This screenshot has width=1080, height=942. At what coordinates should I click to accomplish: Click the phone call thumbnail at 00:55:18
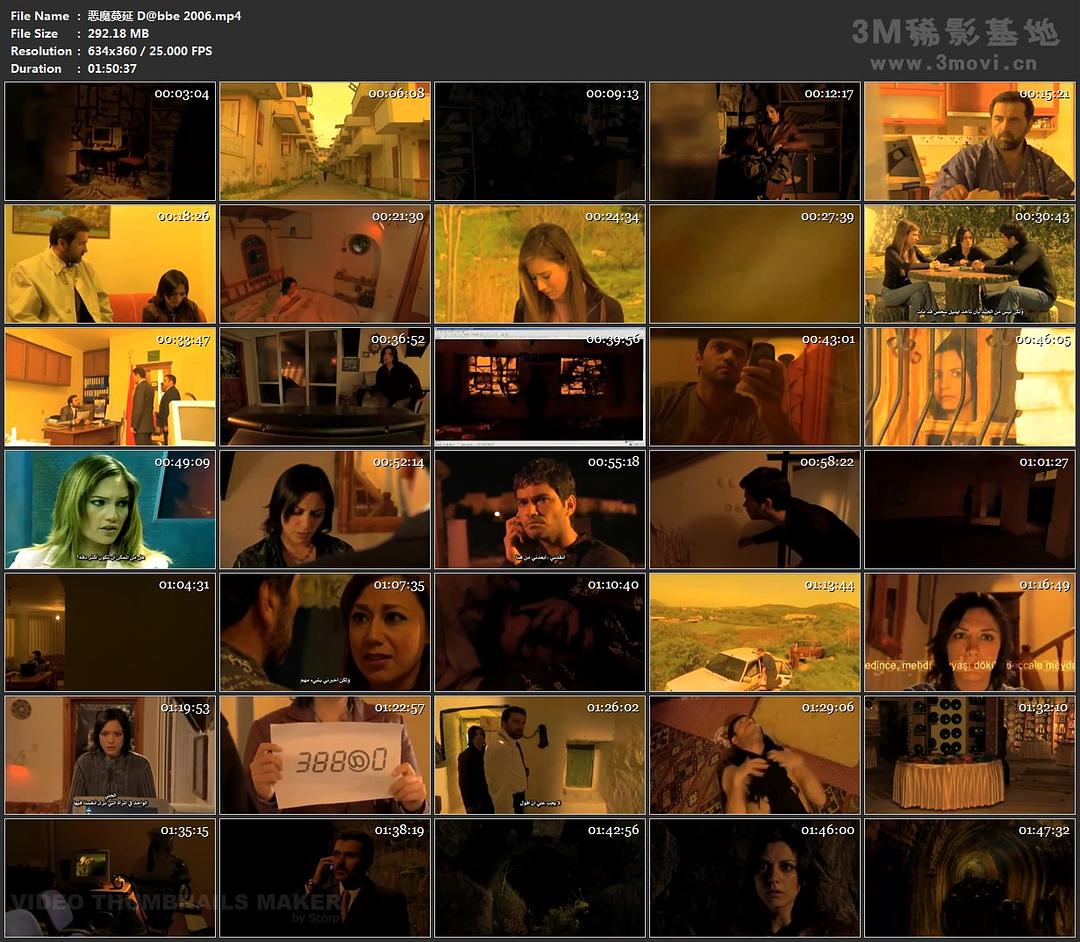click(x=540, y=509)
